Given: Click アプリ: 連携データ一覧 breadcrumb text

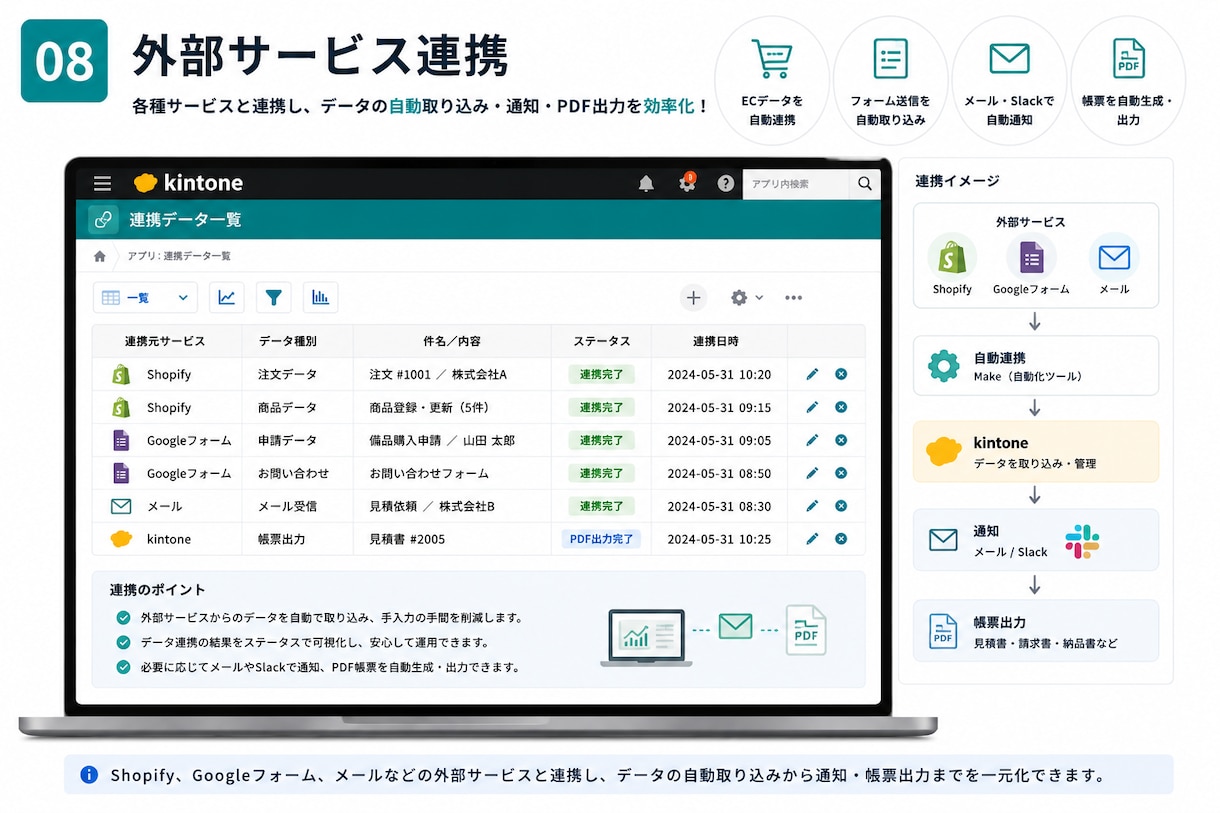Looking at the screenshot, I should 179,256.
